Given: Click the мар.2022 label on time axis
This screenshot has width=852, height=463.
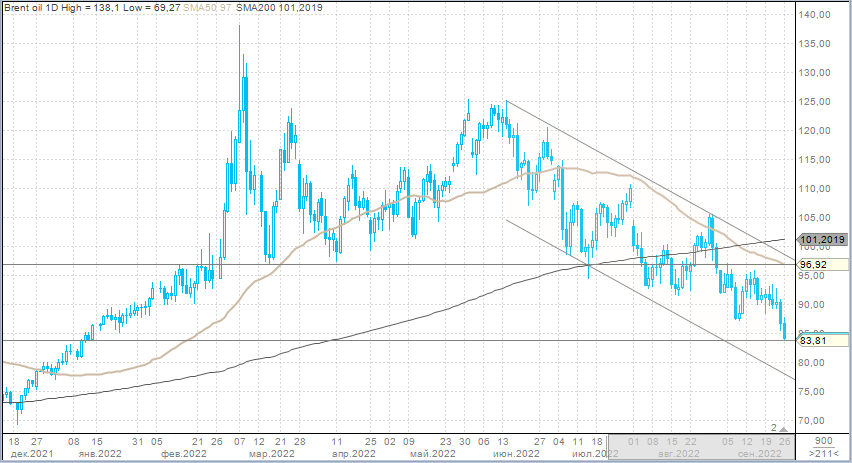Looking at the screenshot, I should [x=268, y=453].
